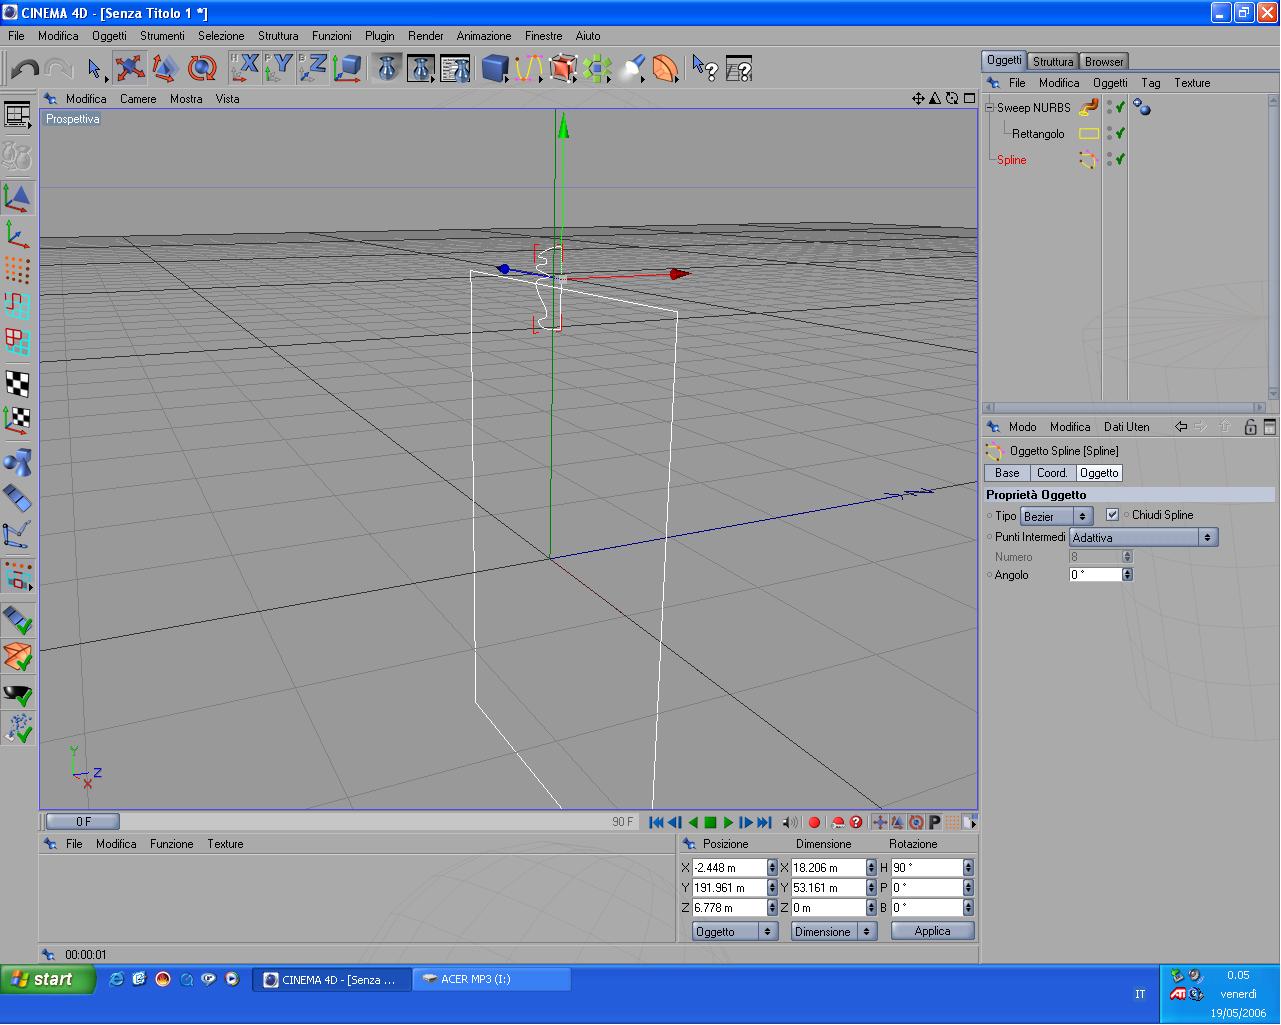The width and height of the screenshot is (1281, 1025).
Task: Open the Dimensione mode dropdown
Action: (833, 931)
